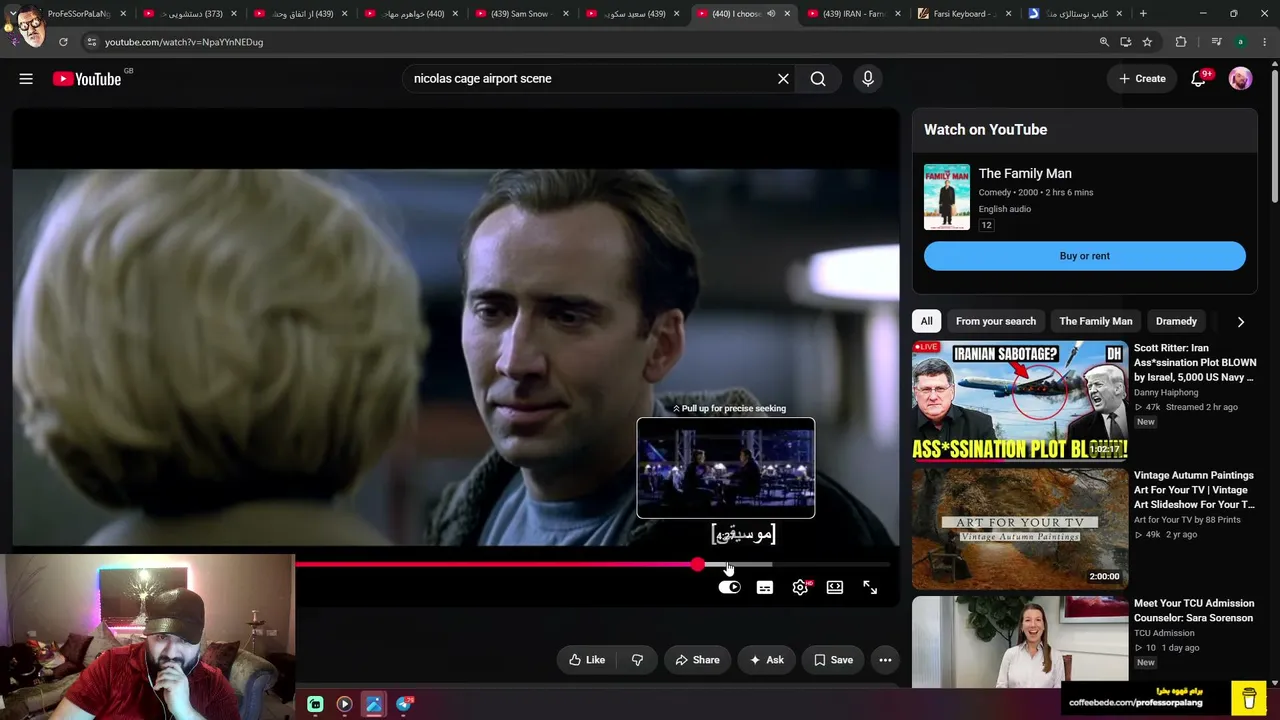Image resolution: width=1280 pixels, height=720 pixels.
Task: Open YouTube notifications bell
Action: (x=1198, y=79)
